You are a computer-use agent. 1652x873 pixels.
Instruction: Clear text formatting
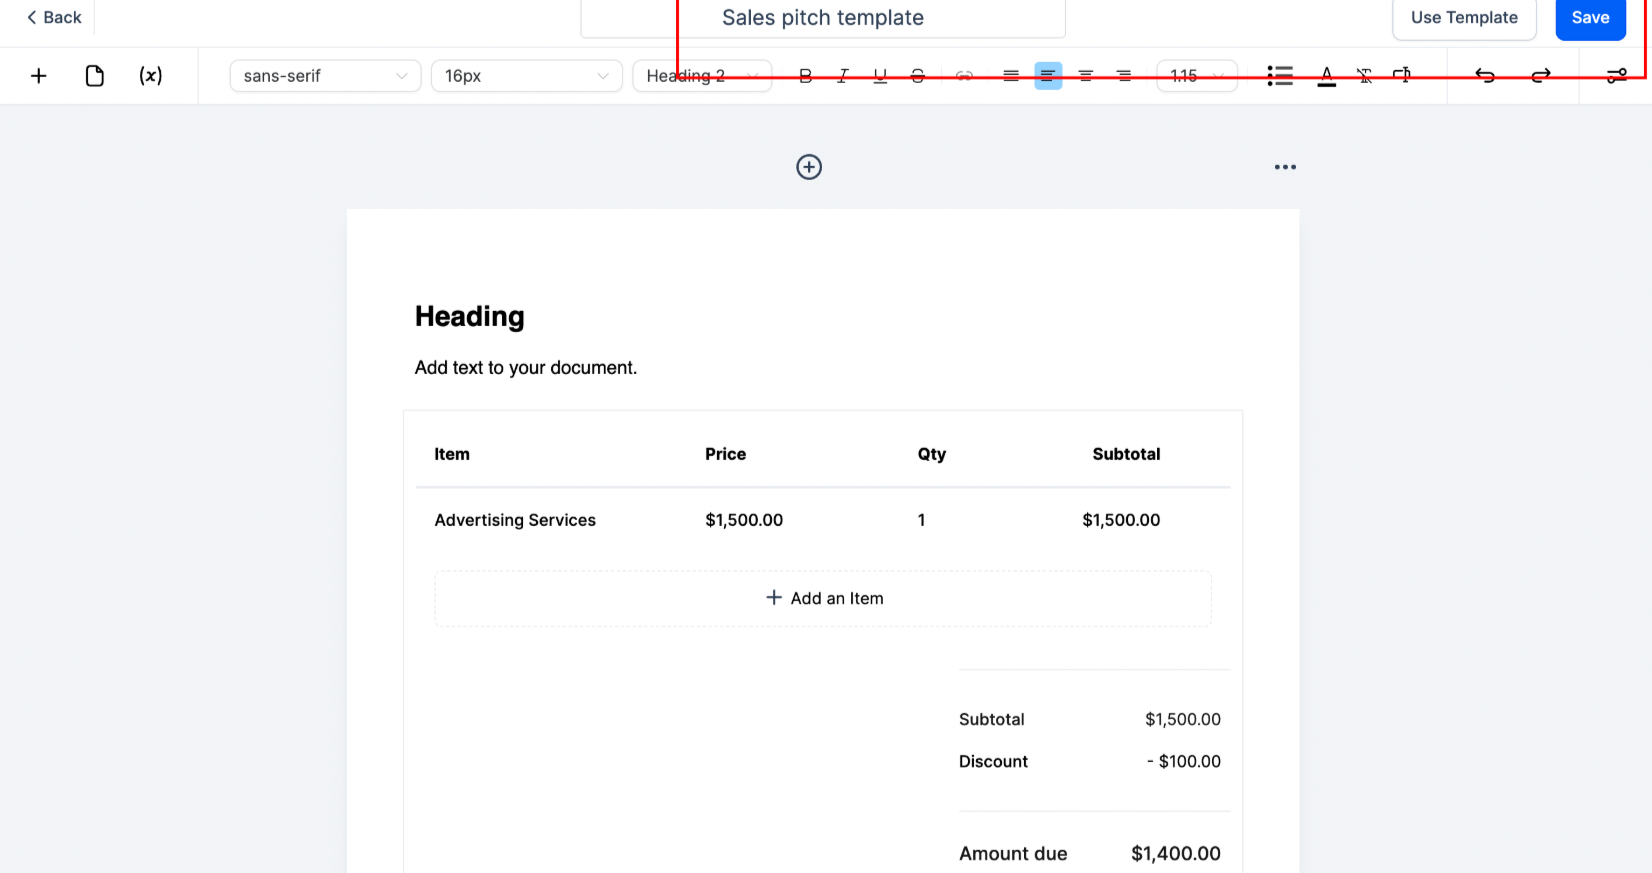1364,76
